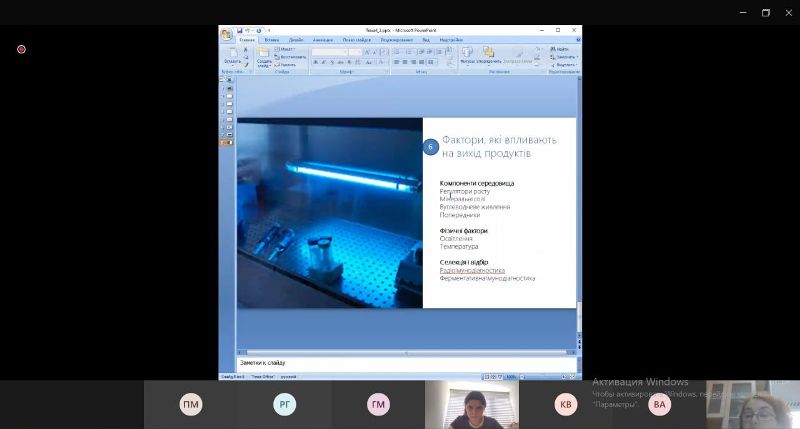800x429 pixels.
Task: Create a new slide with Создать слайд
Action: pos(264,57)
